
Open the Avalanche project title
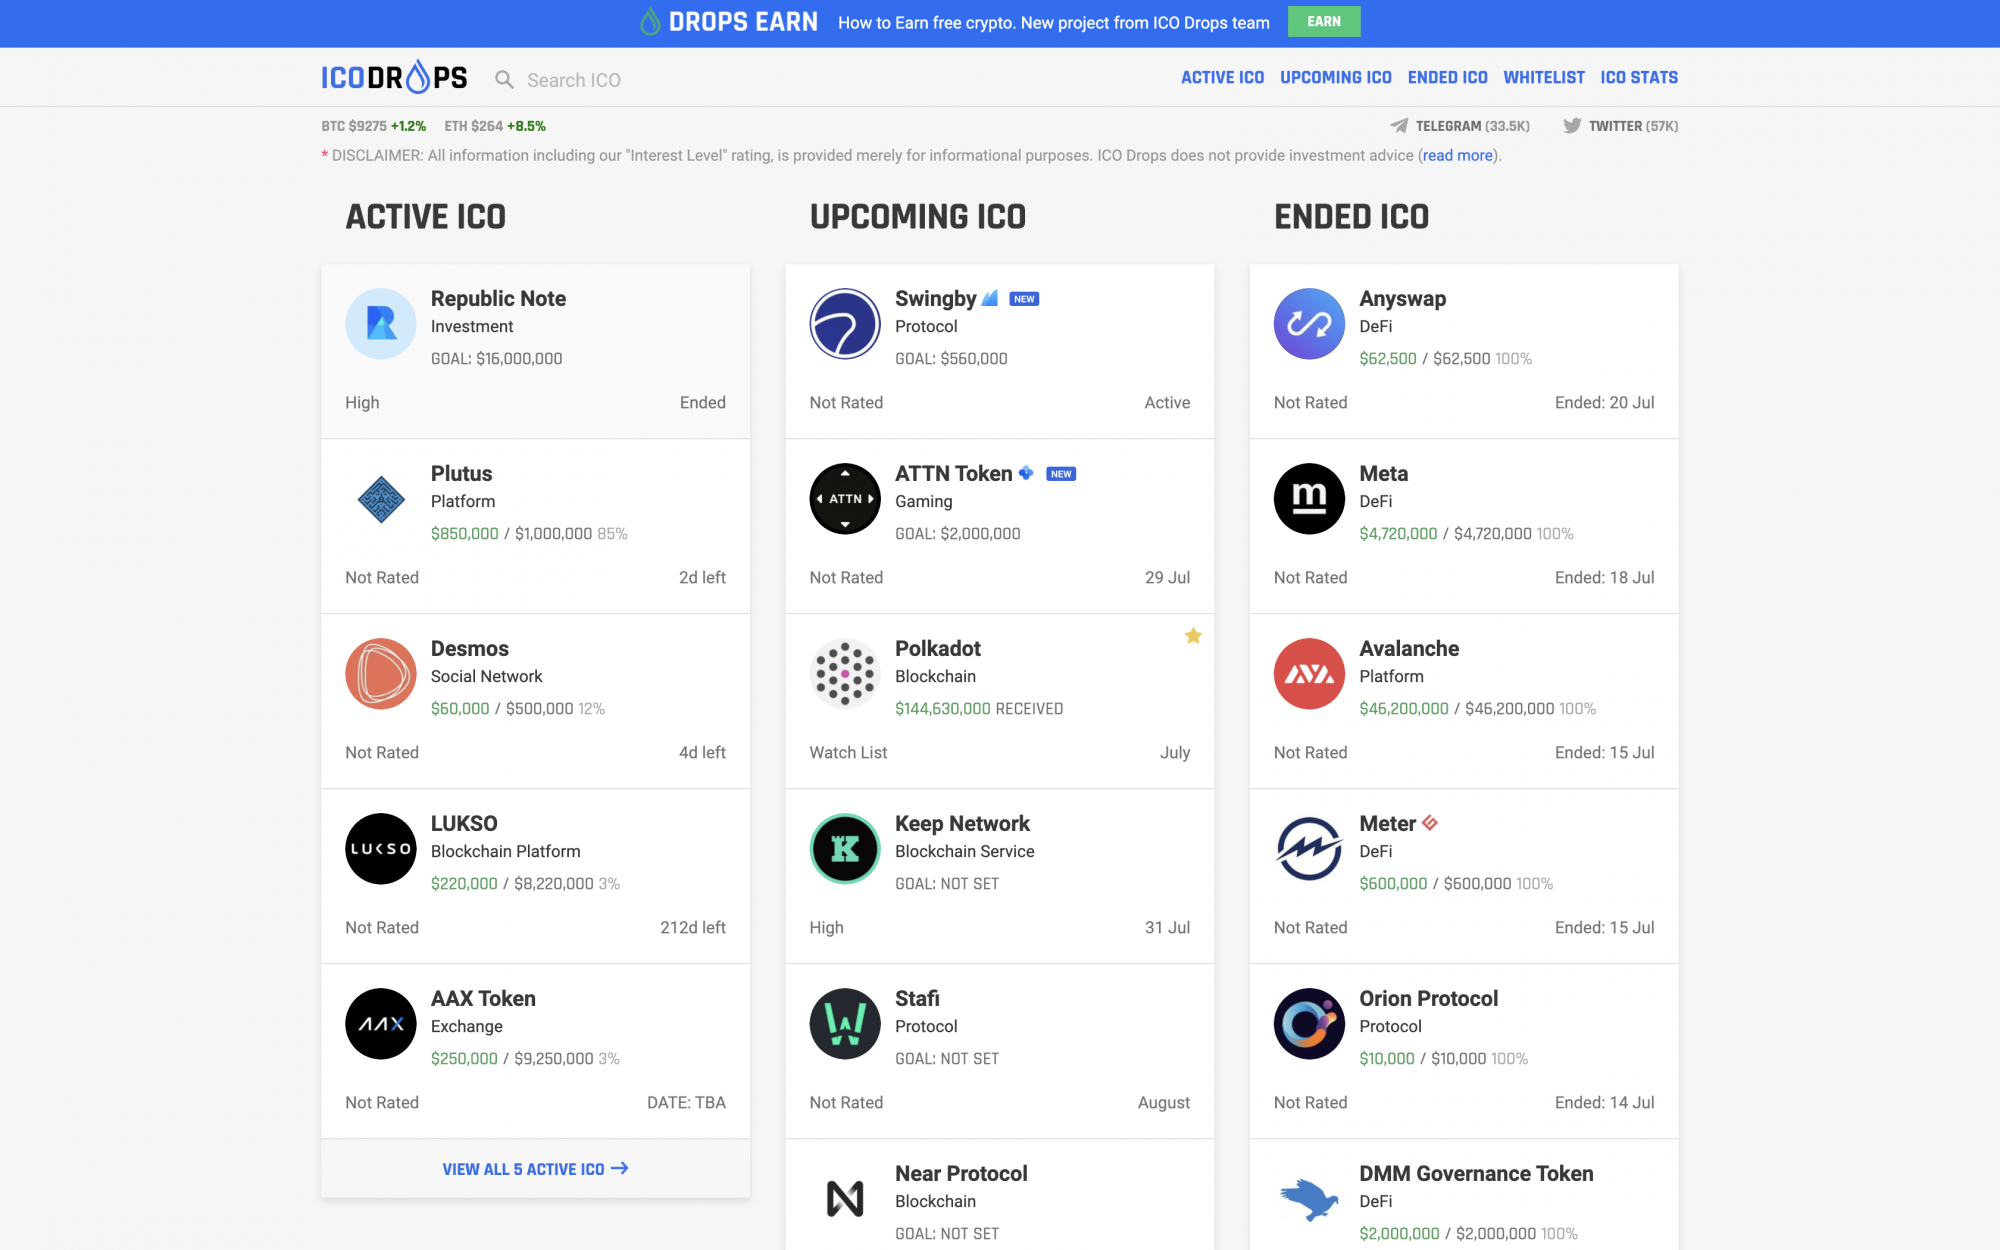[x=1409, y=648]
